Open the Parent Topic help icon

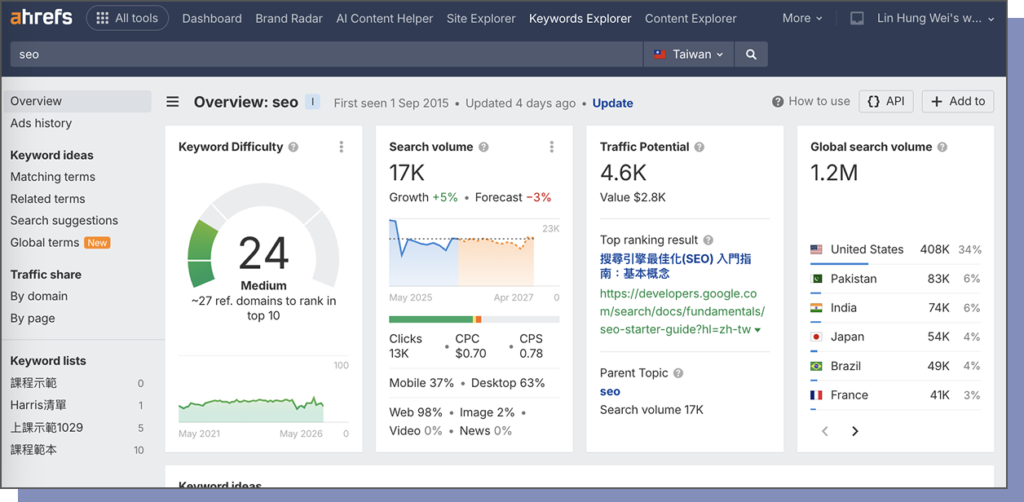[679, 373]
